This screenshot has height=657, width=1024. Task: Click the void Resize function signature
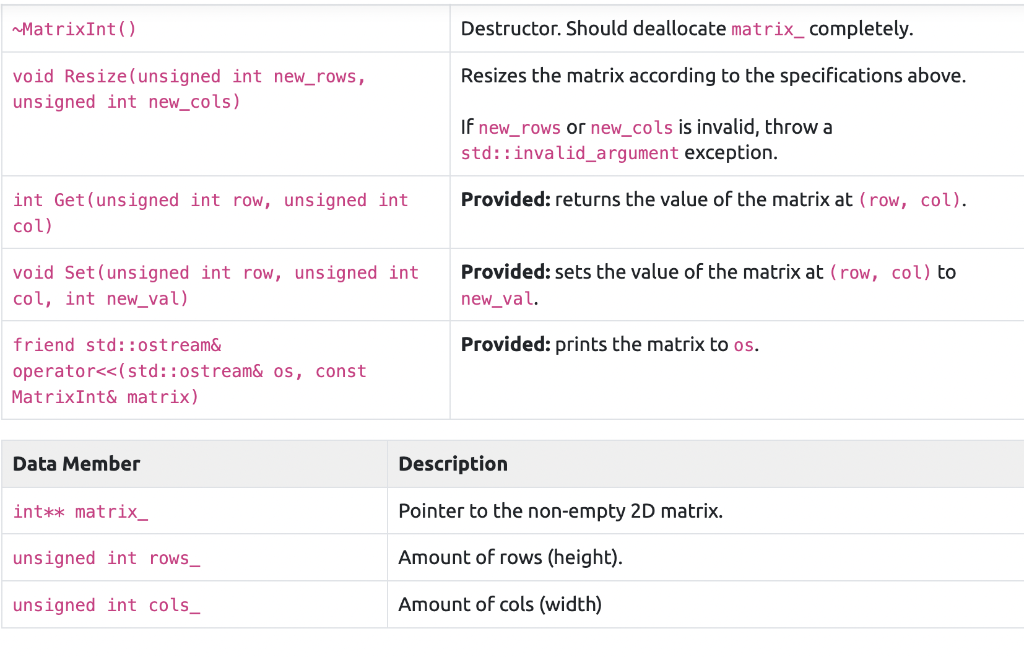[189, 89]
